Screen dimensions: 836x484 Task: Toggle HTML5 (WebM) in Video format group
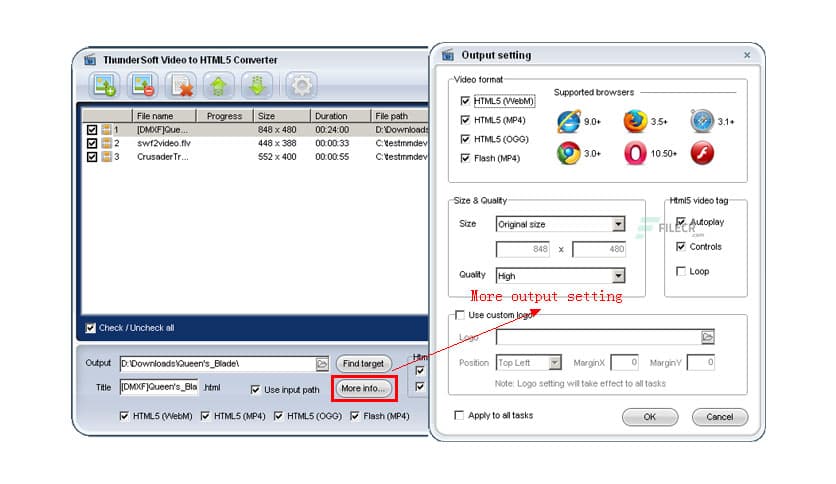point(465,101)
